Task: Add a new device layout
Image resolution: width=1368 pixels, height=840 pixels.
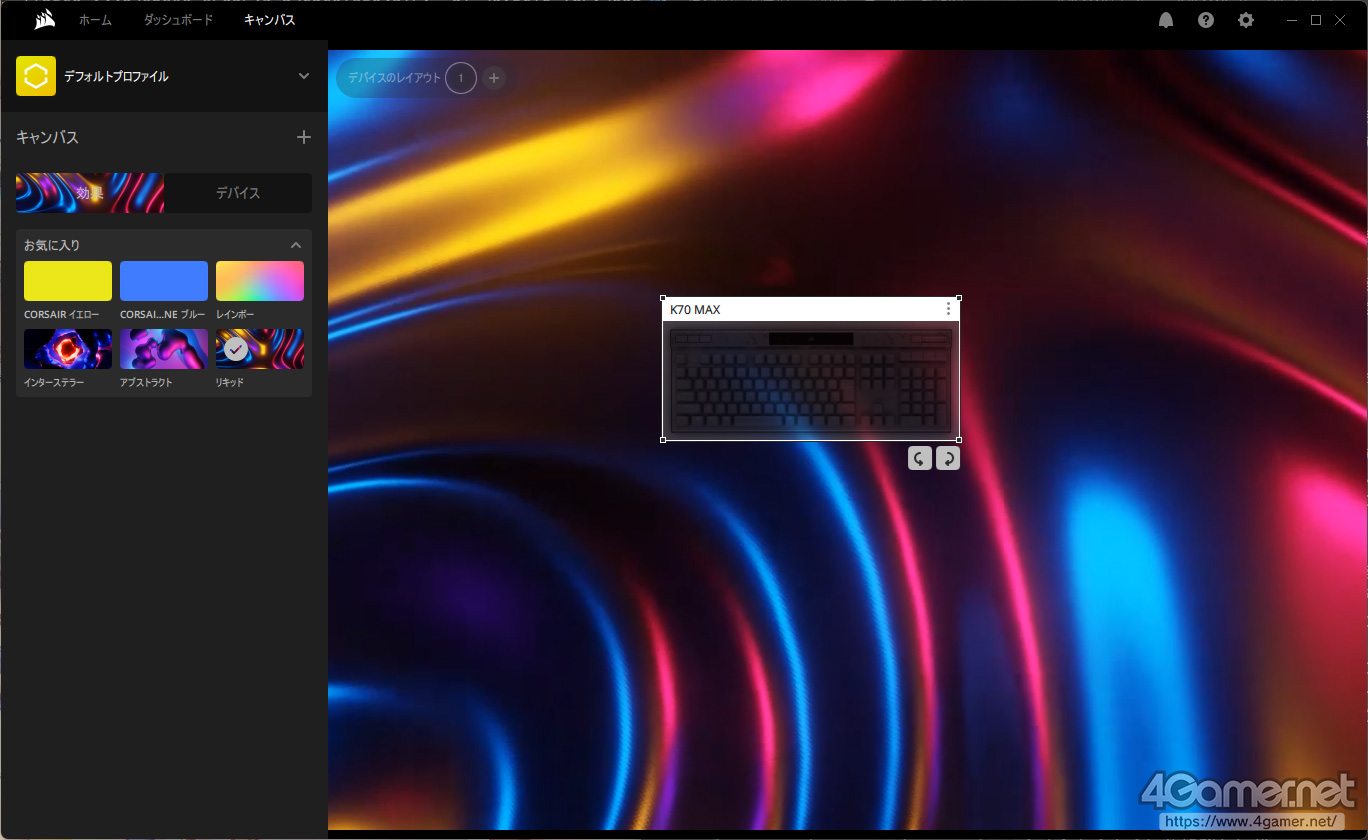Action: point(494,78)
